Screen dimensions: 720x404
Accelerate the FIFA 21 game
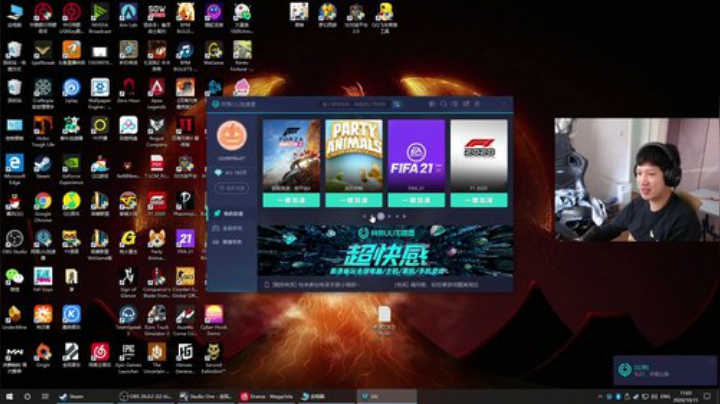point(416,200)
